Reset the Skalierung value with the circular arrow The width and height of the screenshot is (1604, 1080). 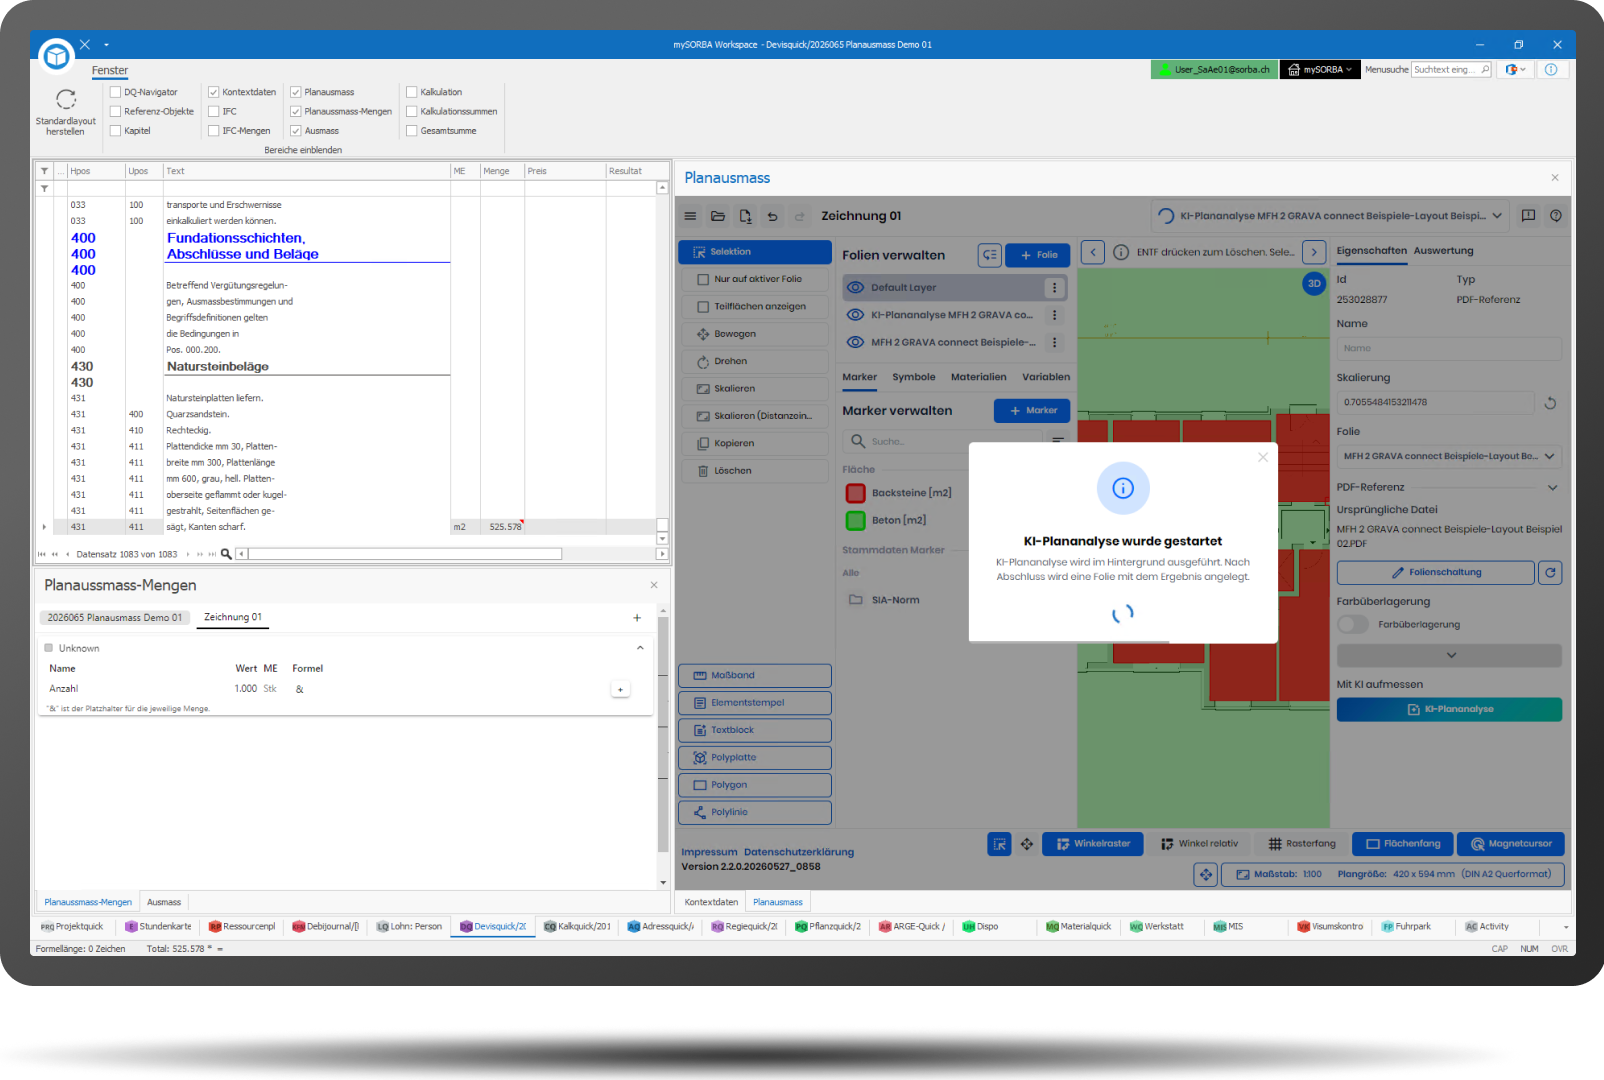[x=1550, y=403]
